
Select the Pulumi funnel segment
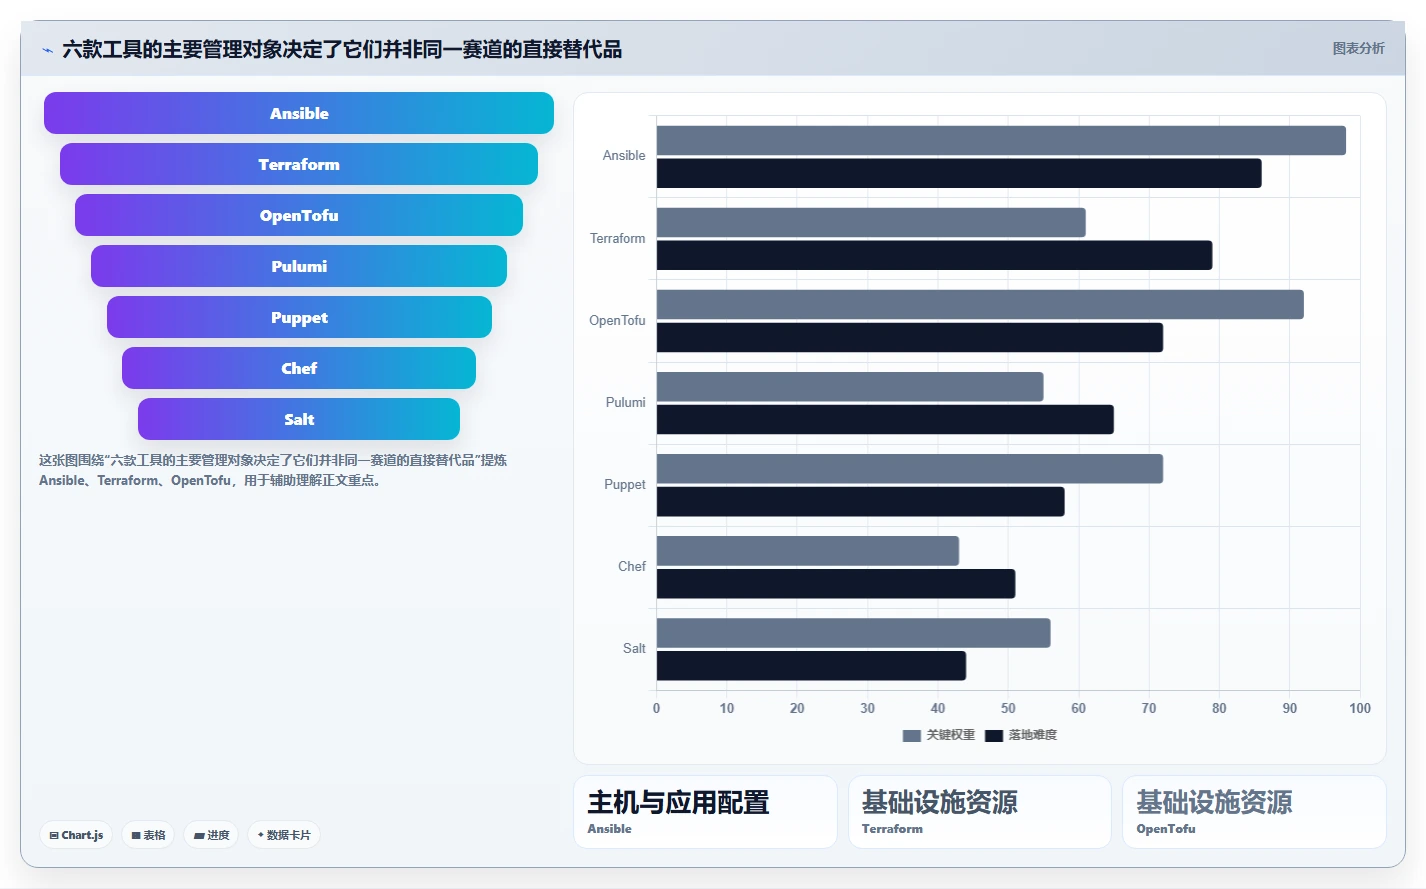299,266
